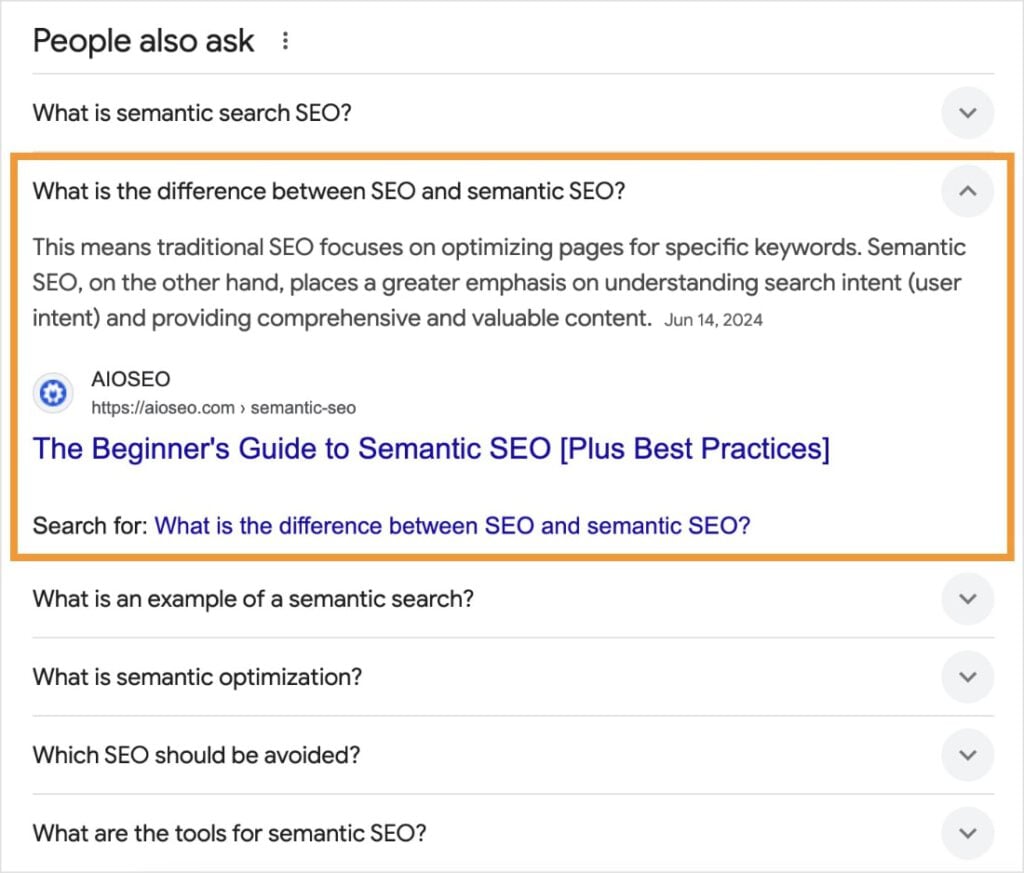
Task: Open the Beginner's Guide to Semantic SEO link
Action: [x=430, y=448]
